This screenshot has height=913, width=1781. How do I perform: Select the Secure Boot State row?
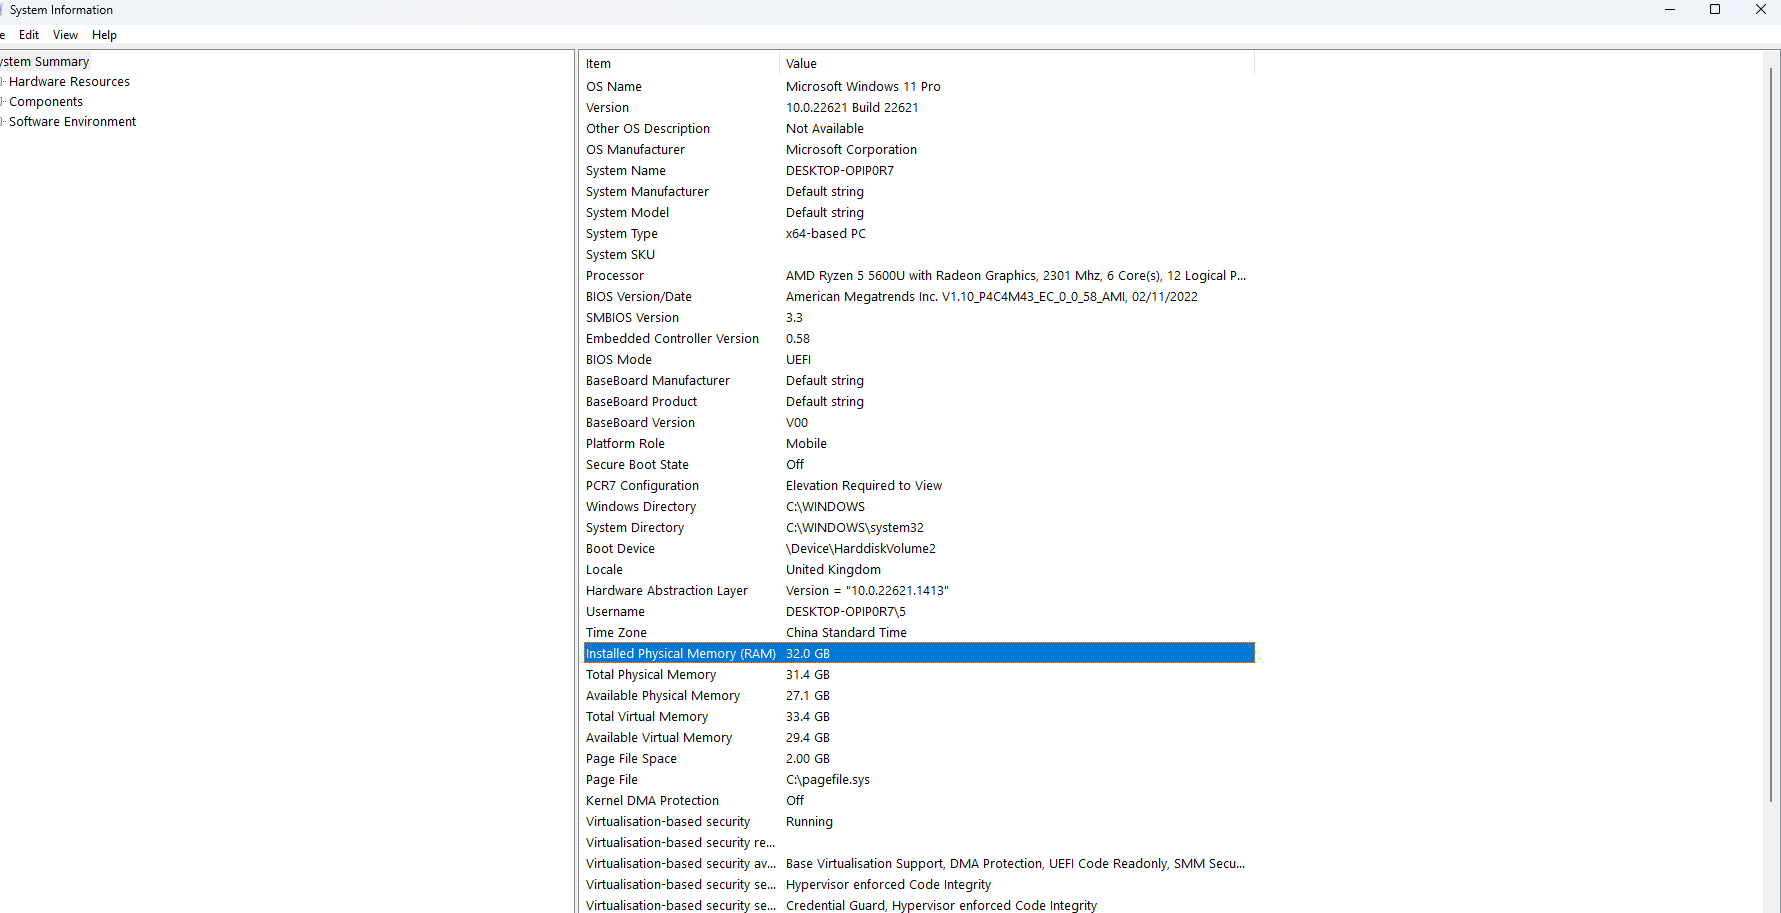coord(918,465)
